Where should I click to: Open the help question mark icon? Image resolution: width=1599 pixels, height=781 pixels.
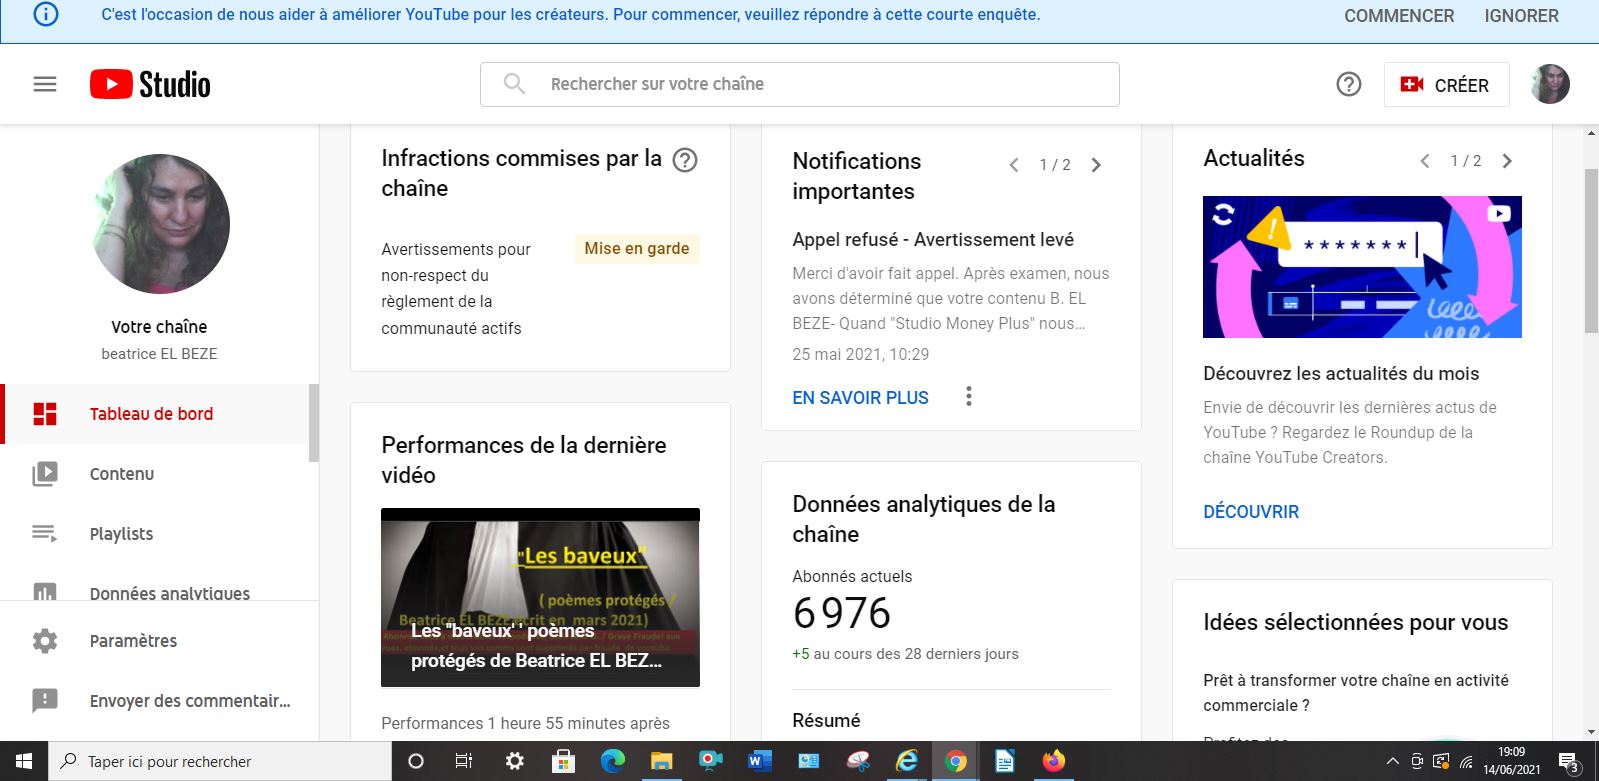click(1349, 84)
